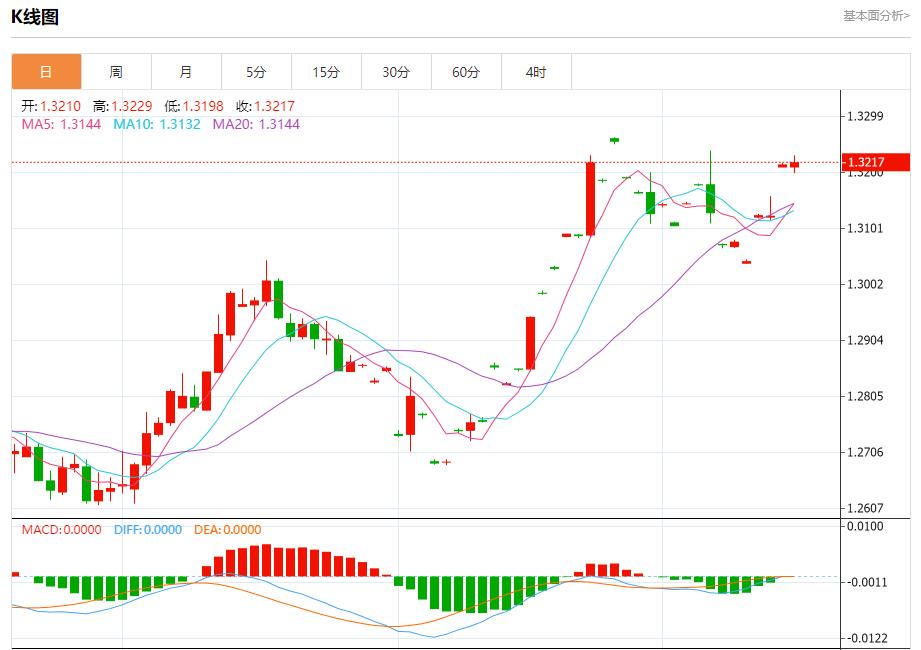The image size is (921, 650).
Task: Click the DIFF value label
Action: [x=148, y=530]
